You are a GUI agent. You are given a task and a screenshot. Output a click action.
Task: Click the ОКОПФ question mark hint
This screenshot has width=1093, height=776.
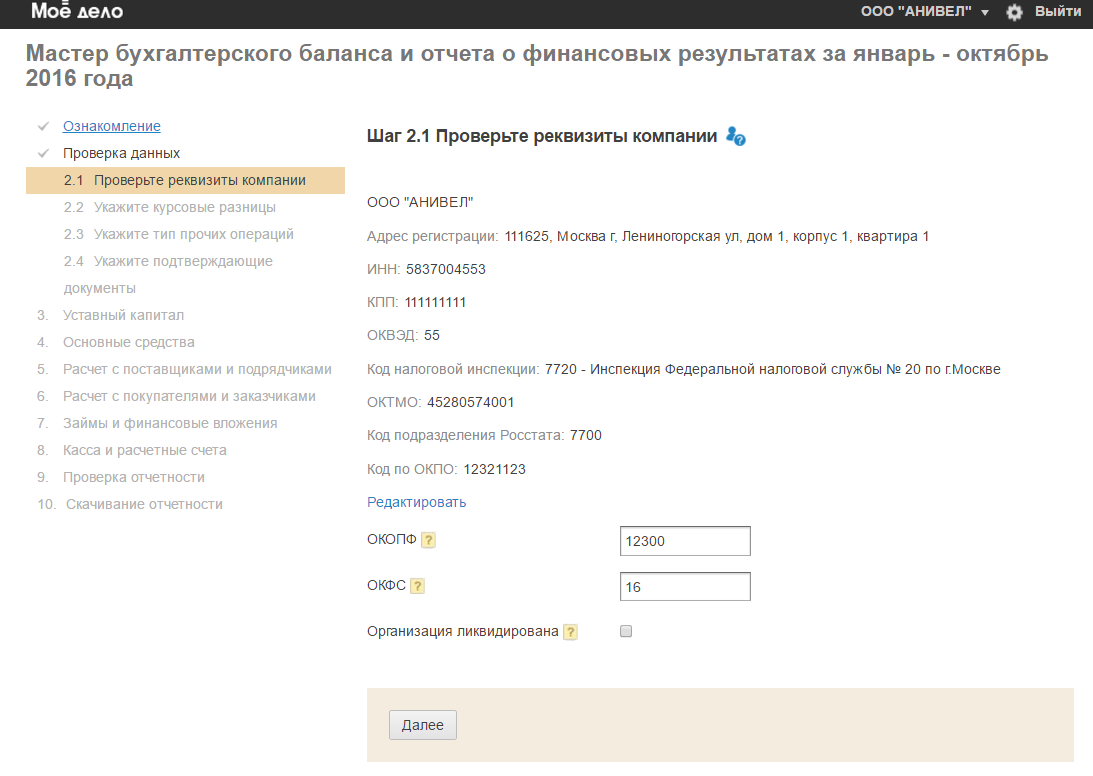point(428,540)
